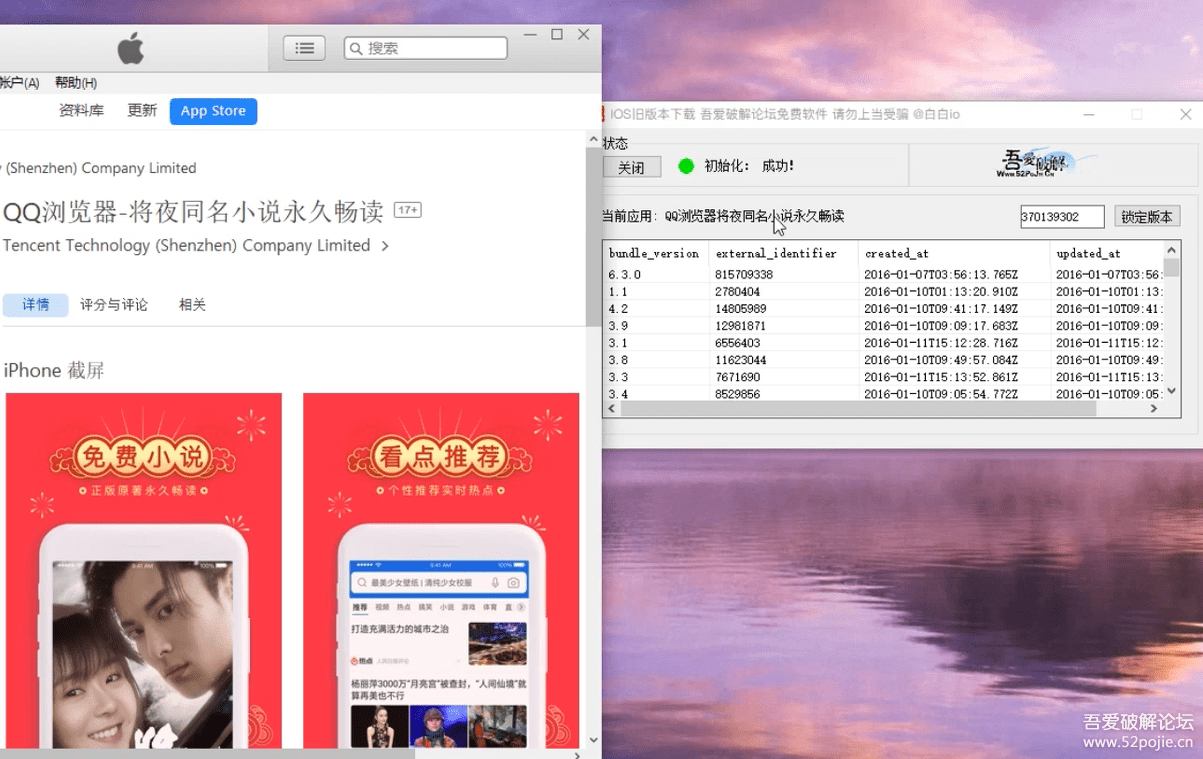The image size is (1203, 759).
Task: Select the row with version 6.3.0
Action: (x=884, y=274)
